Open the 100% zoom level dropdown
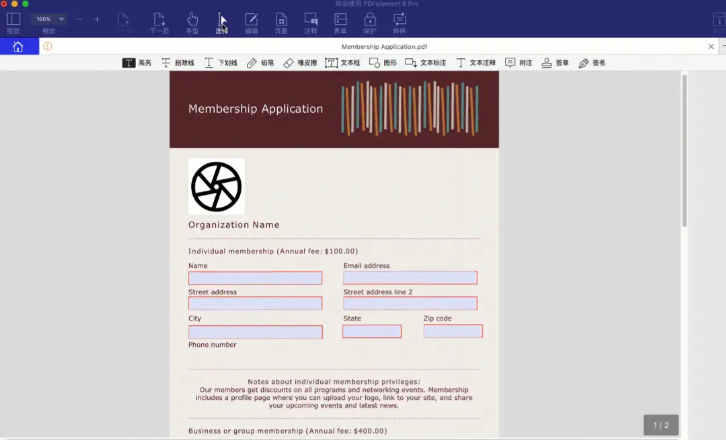Screen dimensions: 726x440 [x=49, y=19]
